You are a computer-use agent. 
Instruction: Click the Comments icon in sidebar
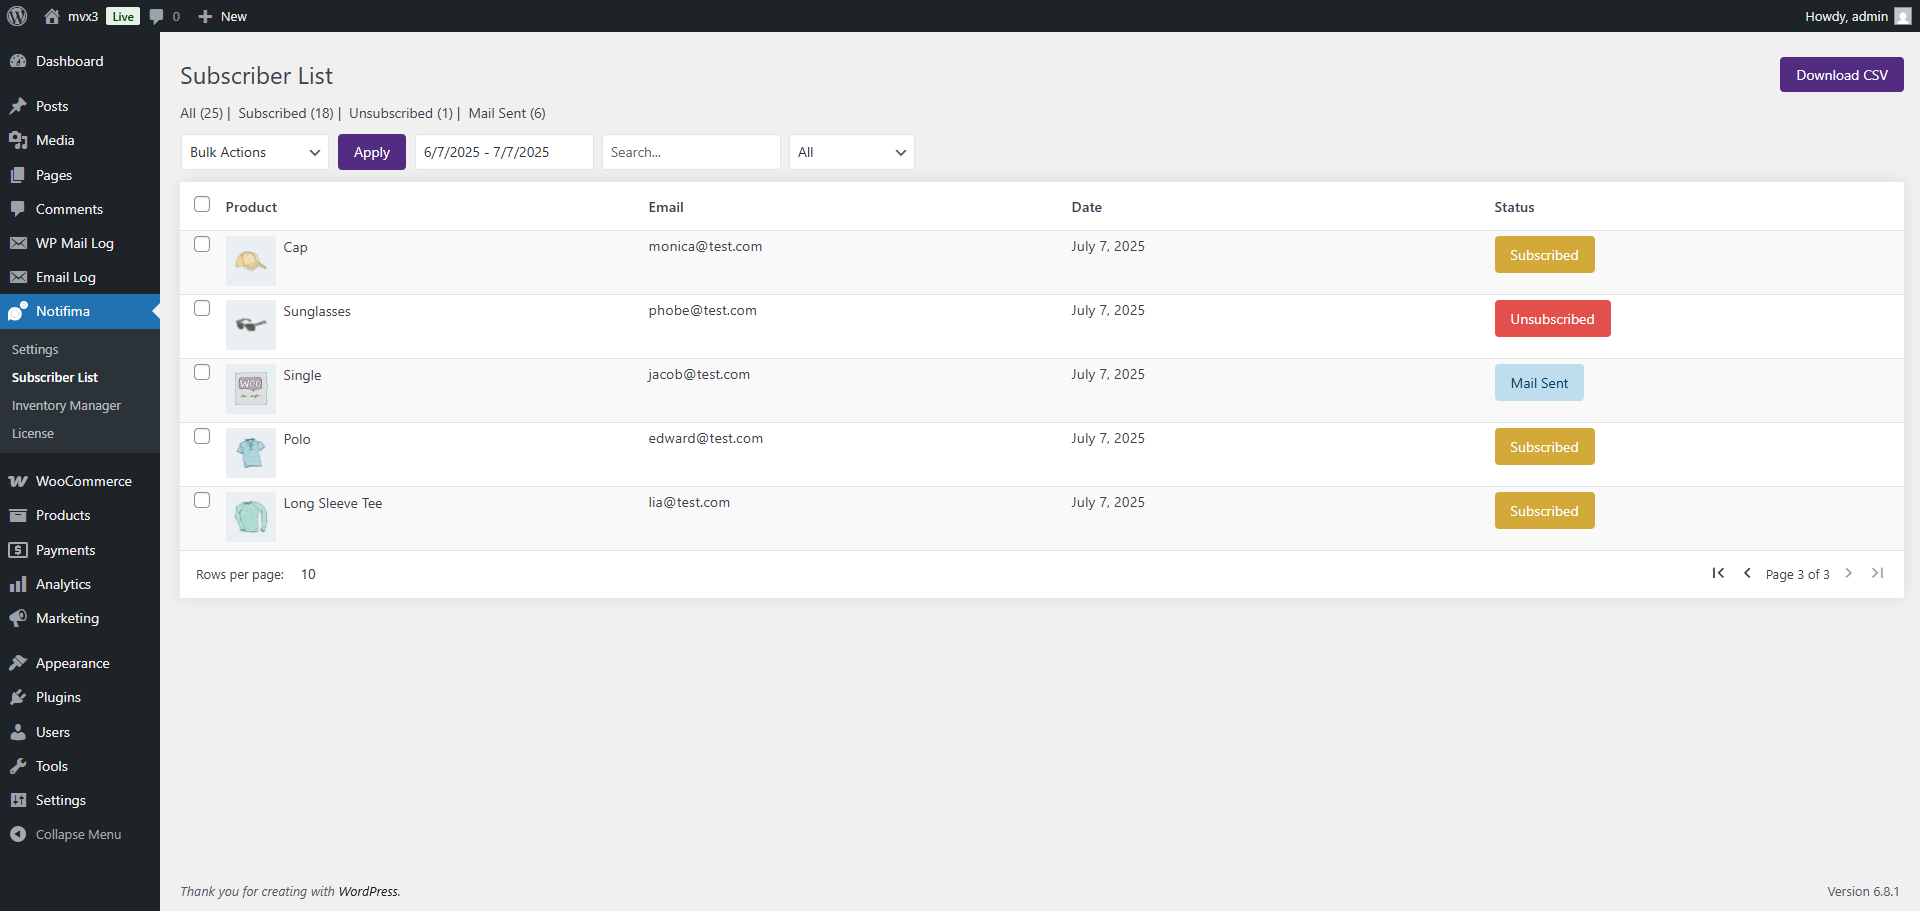click(18, 209)
